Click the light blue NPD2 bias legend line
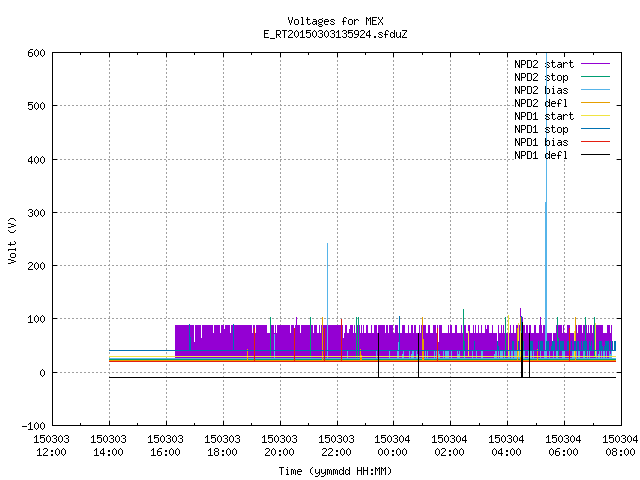The image size is (640, 480). pos(595,90)
